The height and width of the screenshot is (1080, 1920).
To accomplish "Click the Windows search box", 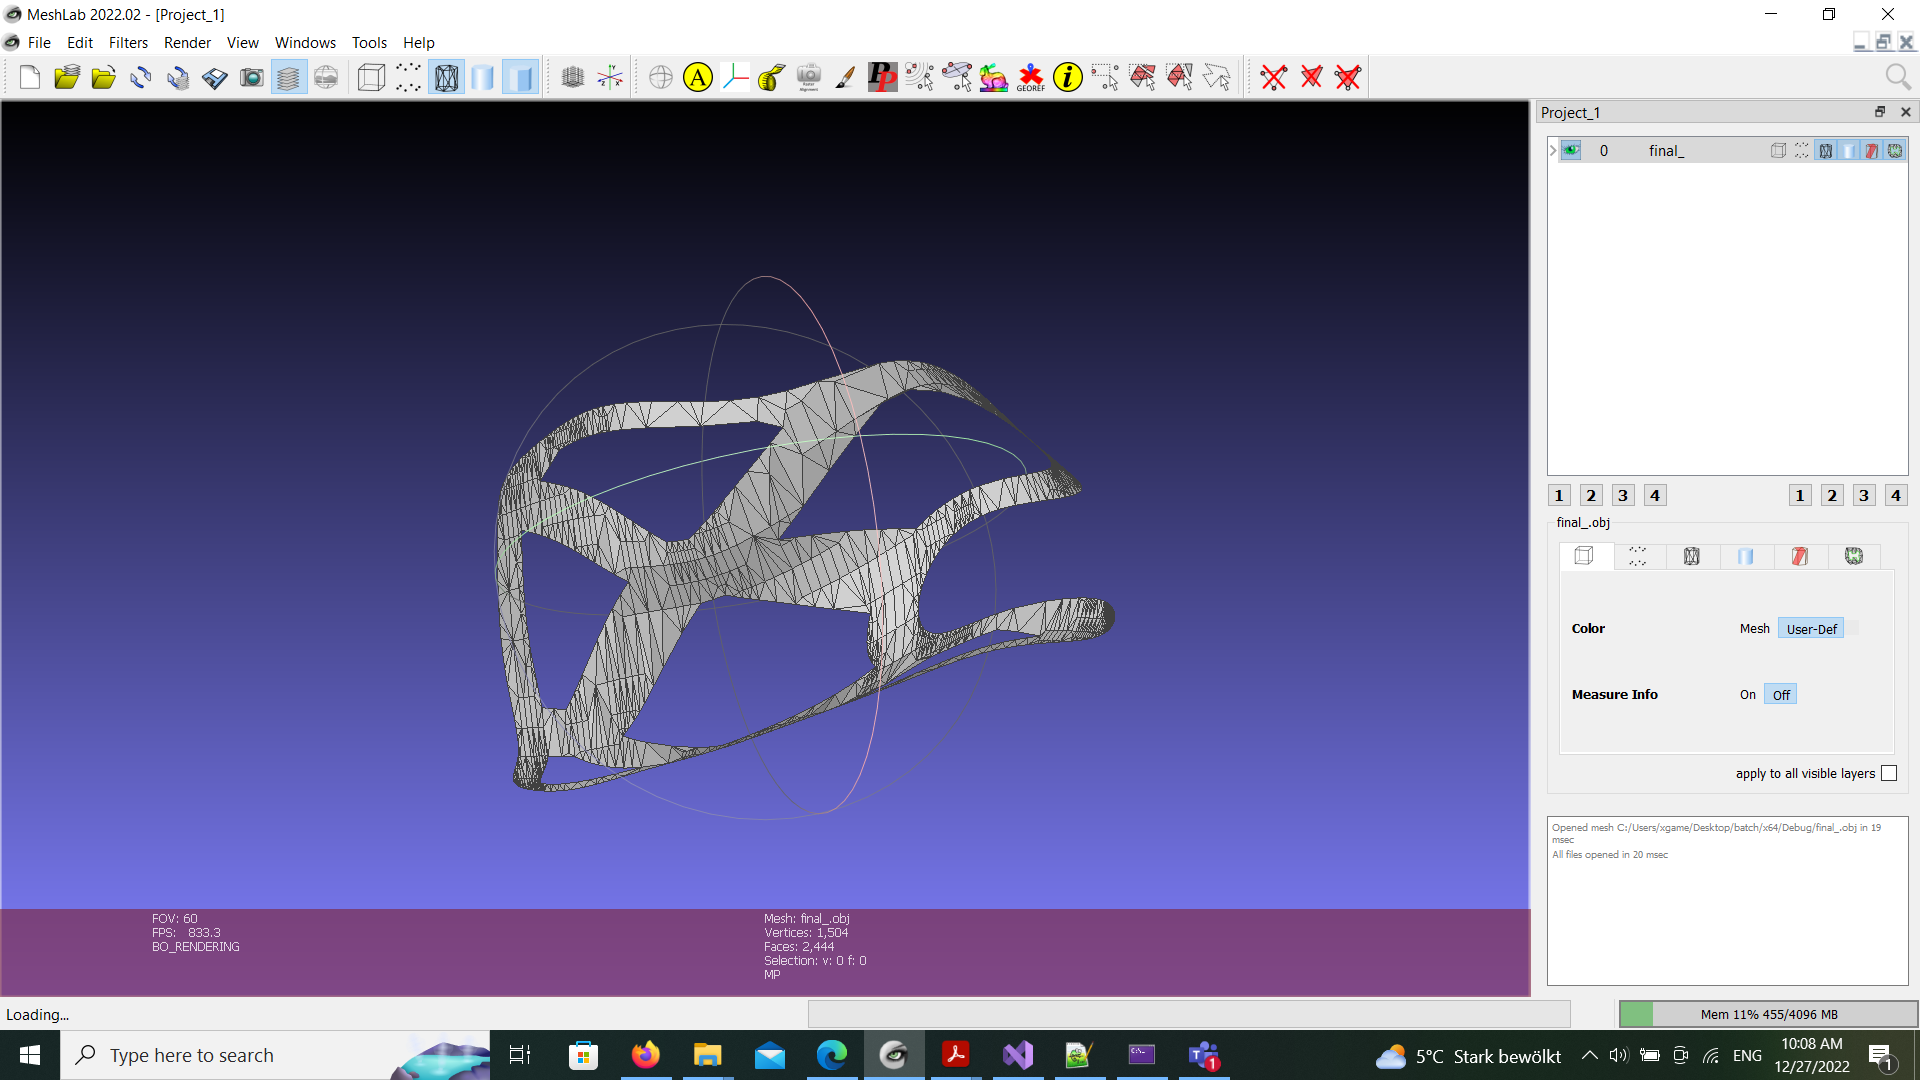I will (x=275, y=1055).
